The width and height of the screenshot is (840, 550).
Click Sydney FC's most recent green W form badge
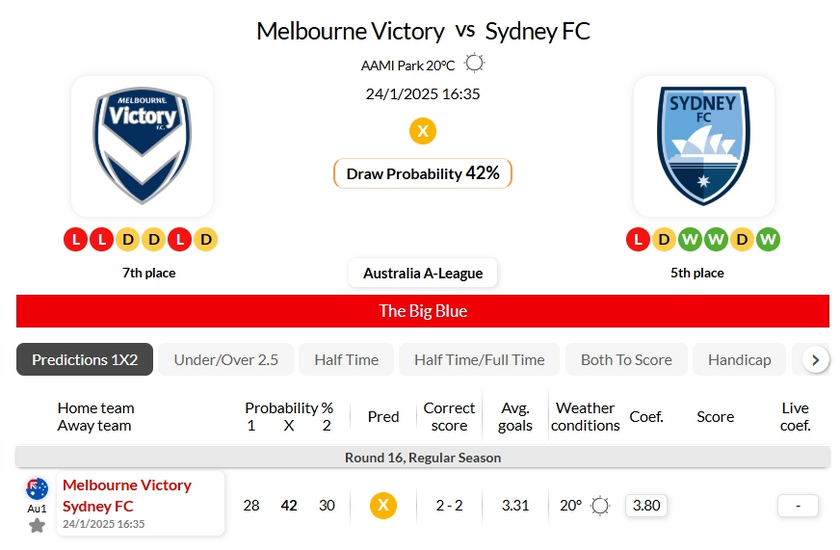(x=768, y=239)
